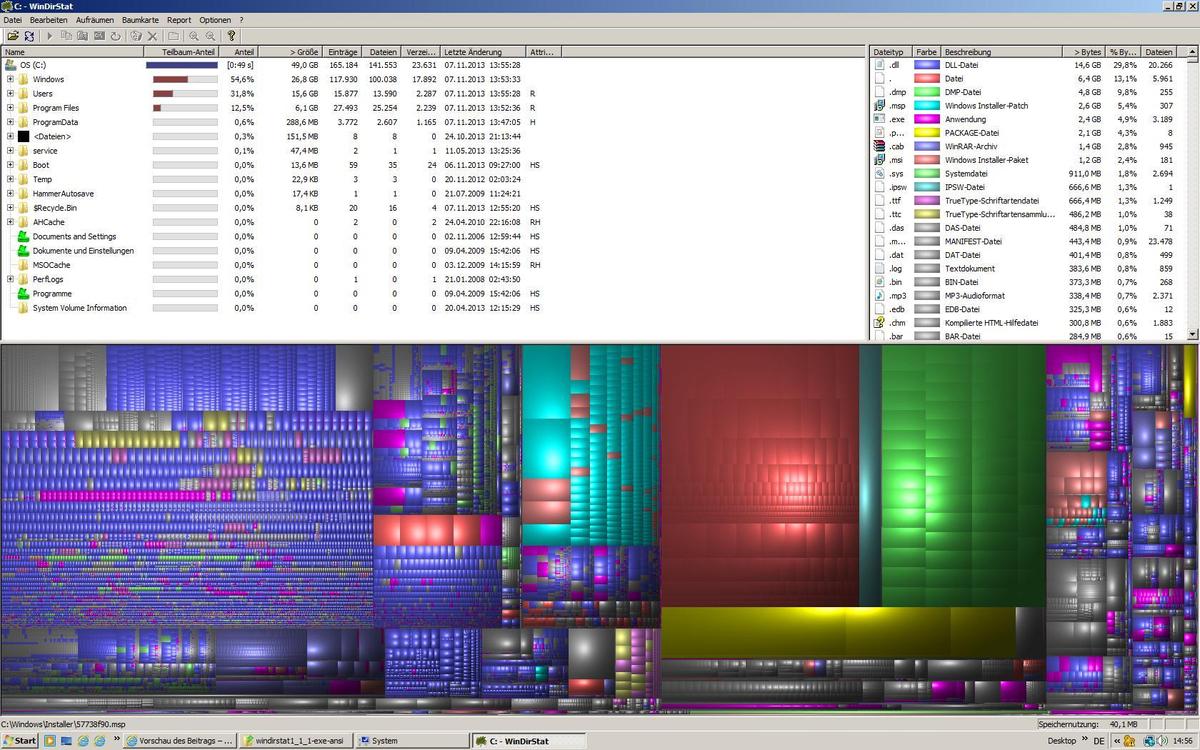The image size is (1200, 750).
Task: Click the Zoom out magnifier icon
Action: click(x=210, y=36)
